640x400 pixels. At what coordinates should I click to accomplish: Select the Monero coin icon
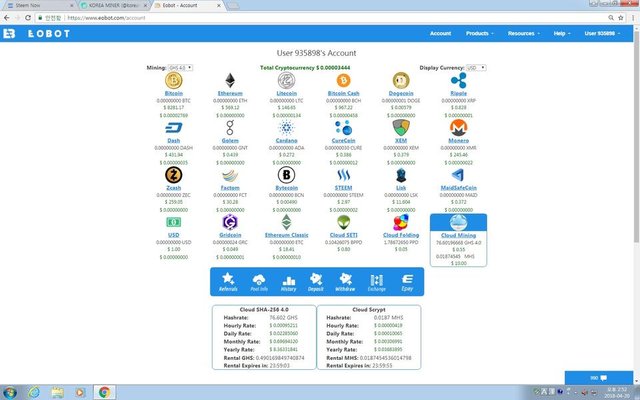point(458,128)
